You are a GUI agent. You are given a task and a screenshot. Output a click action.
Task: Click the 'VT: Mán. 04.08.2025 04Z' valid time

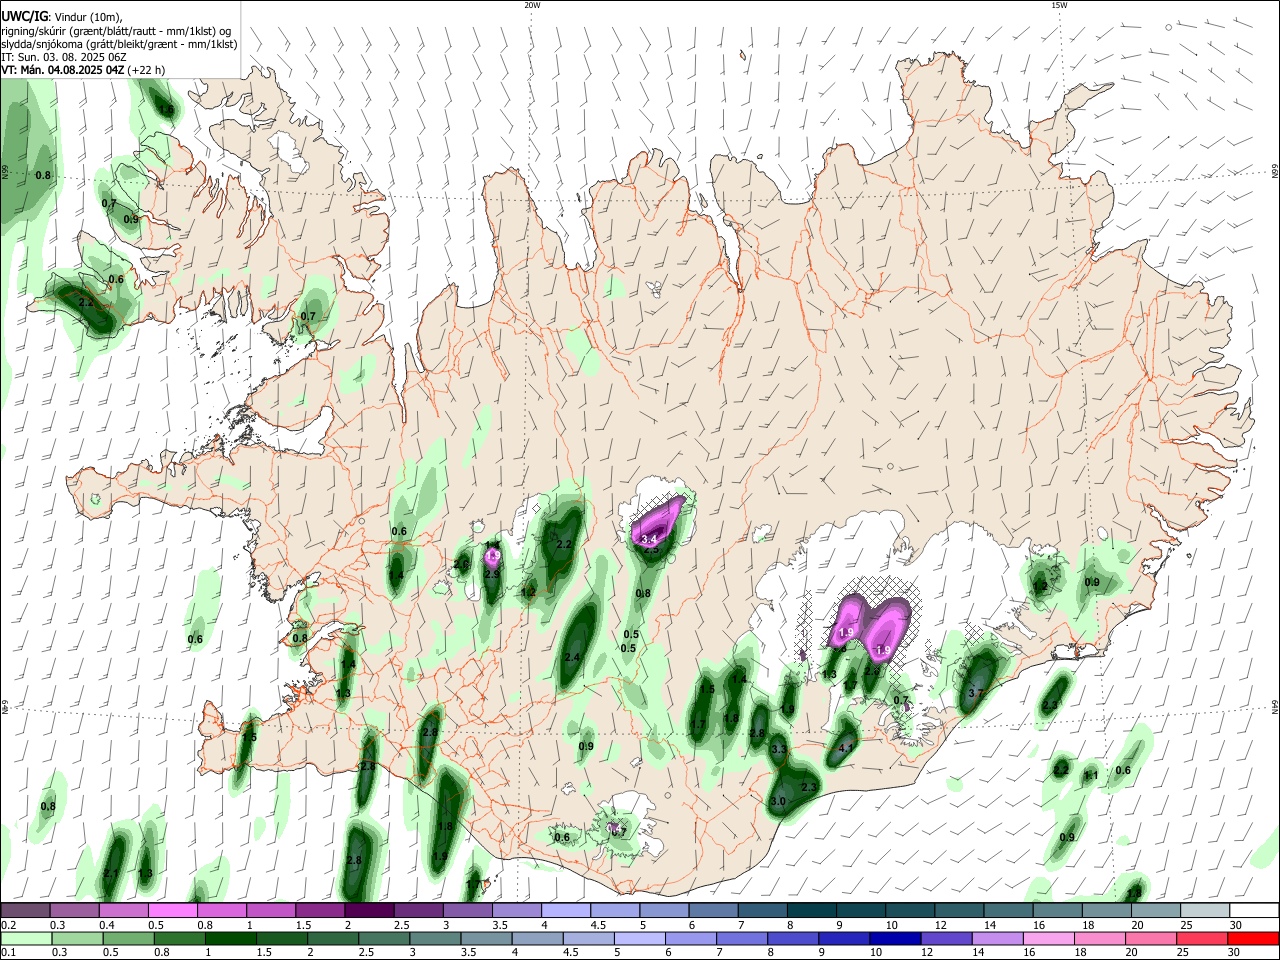(x=63, y=70)
